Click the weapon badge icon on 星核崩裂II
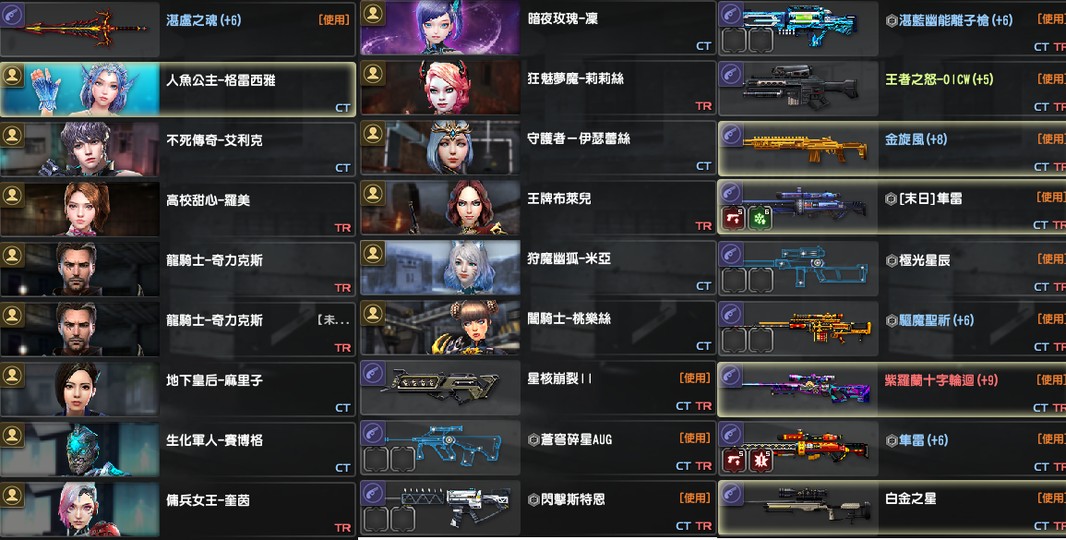 373,374
